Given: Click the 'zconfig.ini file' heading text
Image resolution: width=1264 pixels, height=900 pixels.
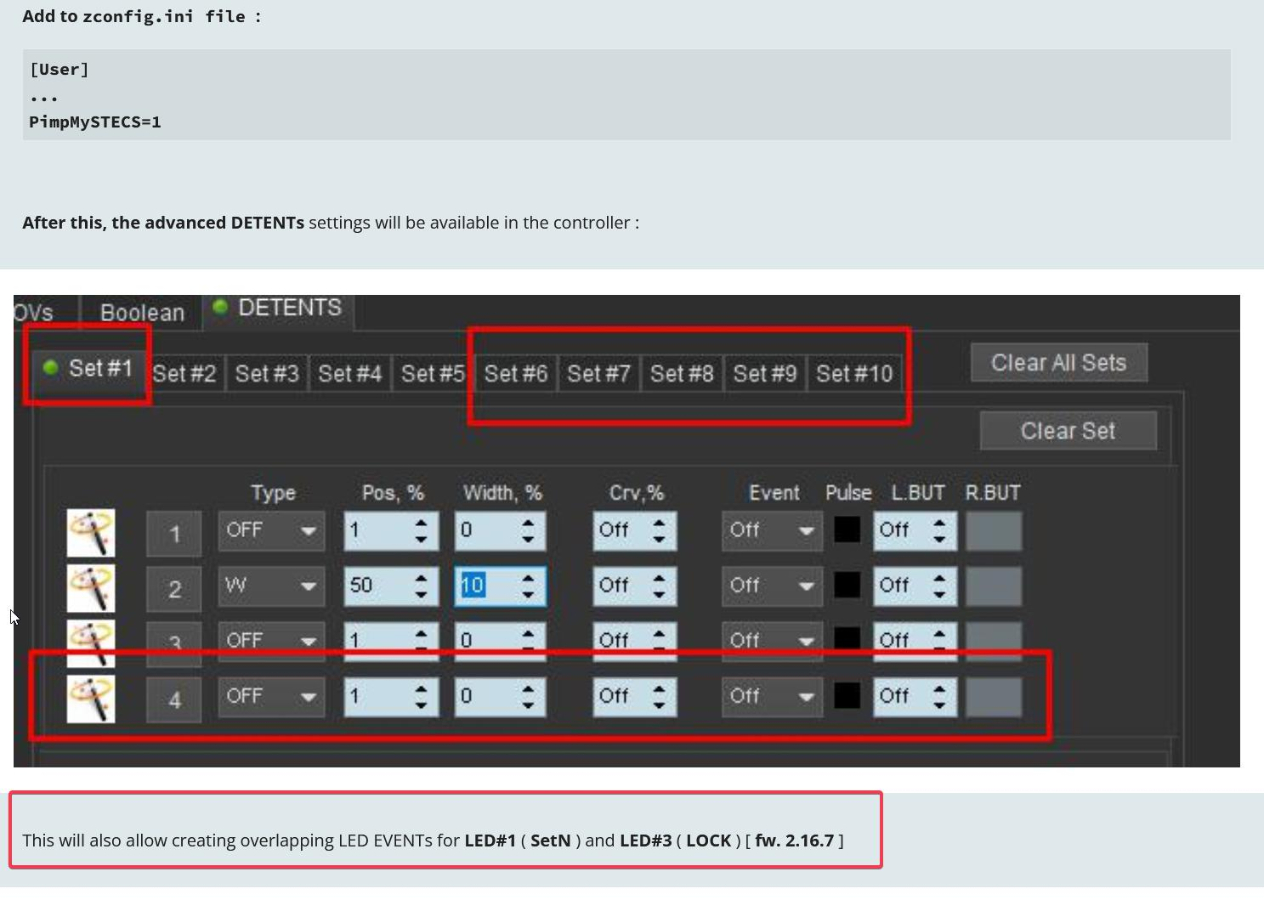Looking at the screenshot, I should pos(164,16).
